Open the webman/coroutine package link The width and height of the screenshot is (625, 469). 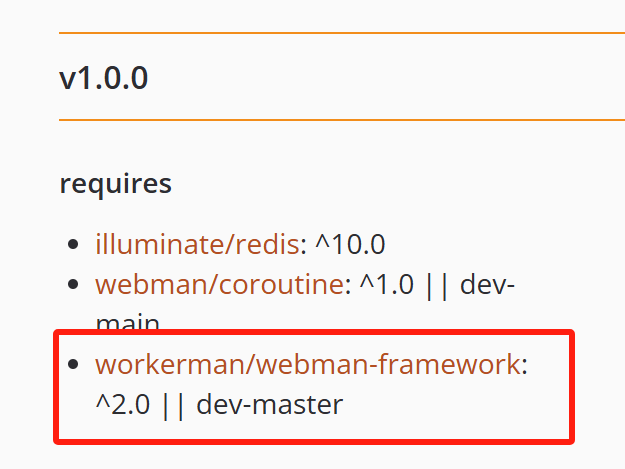220,285
